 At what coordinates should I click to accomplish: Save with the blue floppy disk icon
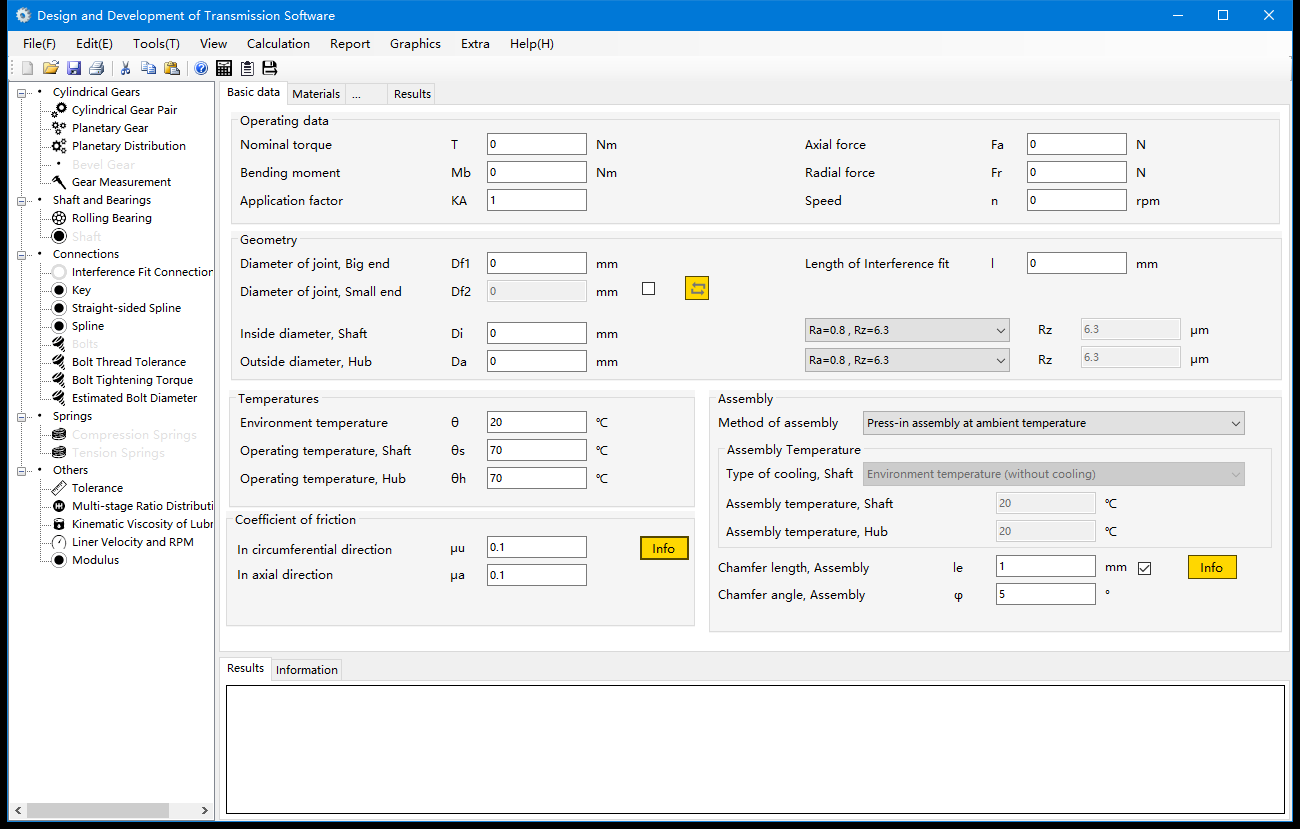(74, 68)
